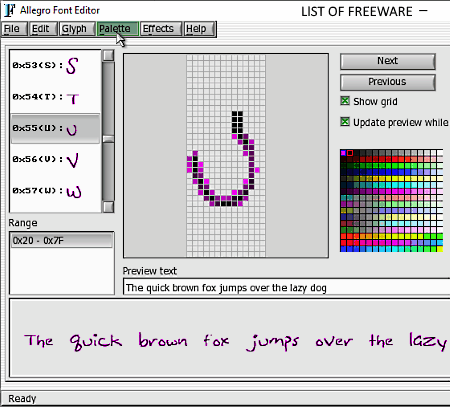Open the Palette menu
This screenshot has height=407, width=450.
pyautogui.click(x=117, y=29)
